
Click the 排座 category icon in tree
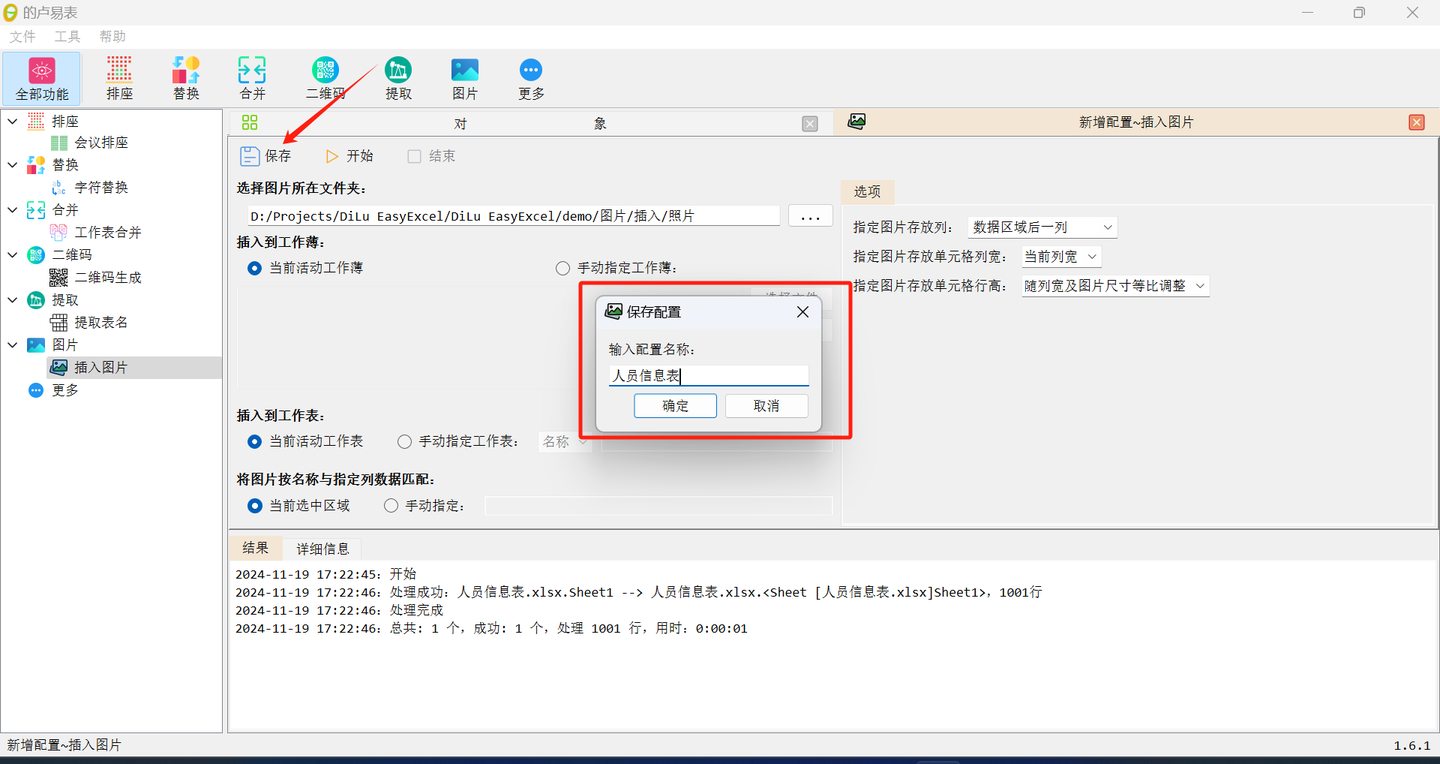36,121
